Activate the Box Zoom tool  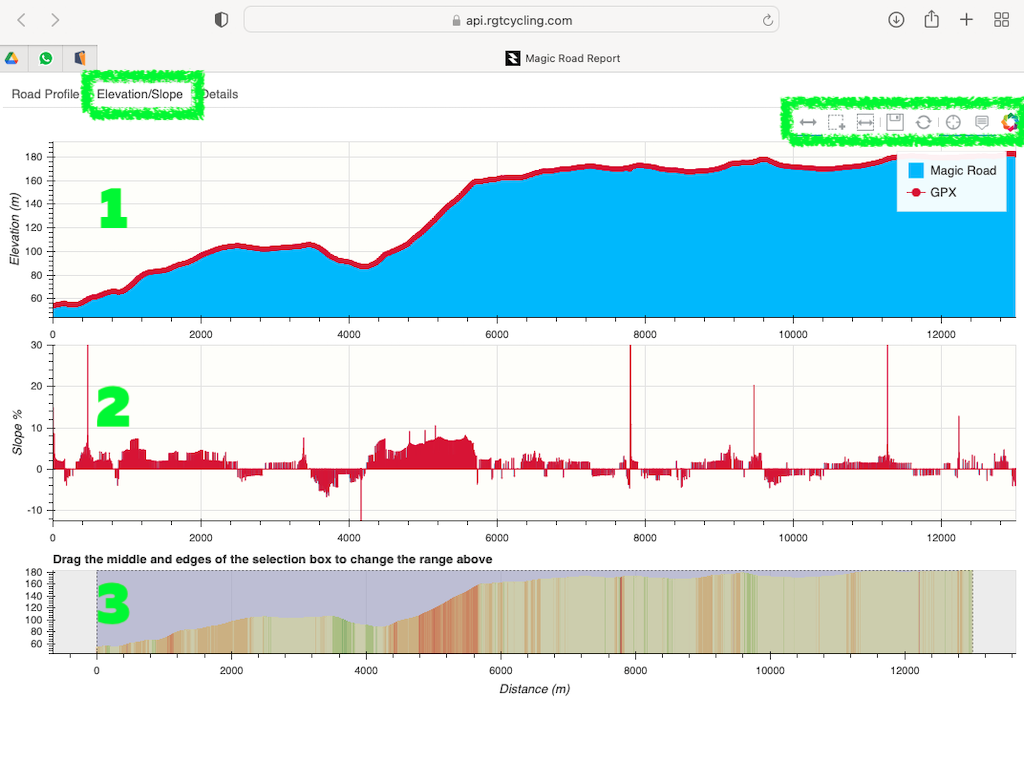[837, 122]
